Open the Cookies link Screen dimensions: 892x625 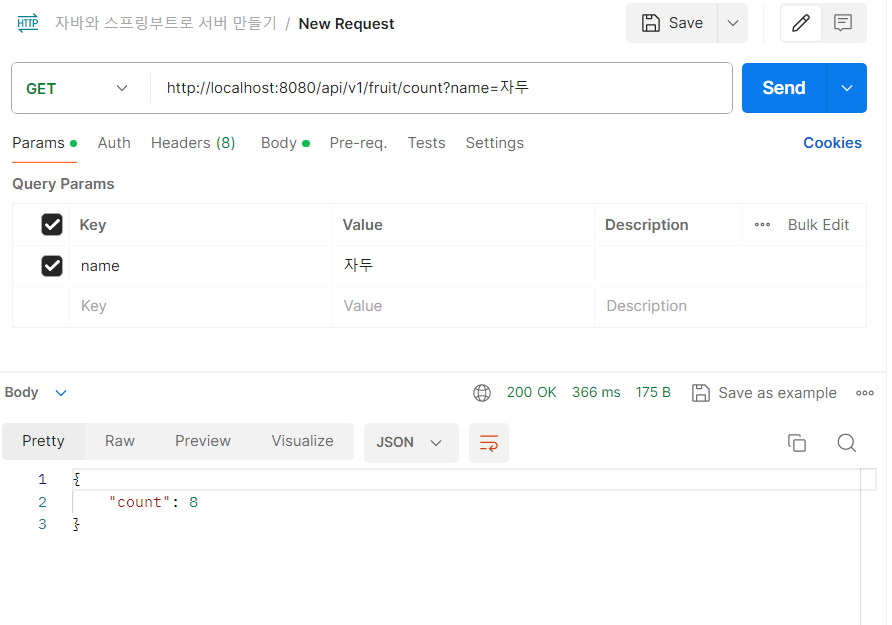832,143
